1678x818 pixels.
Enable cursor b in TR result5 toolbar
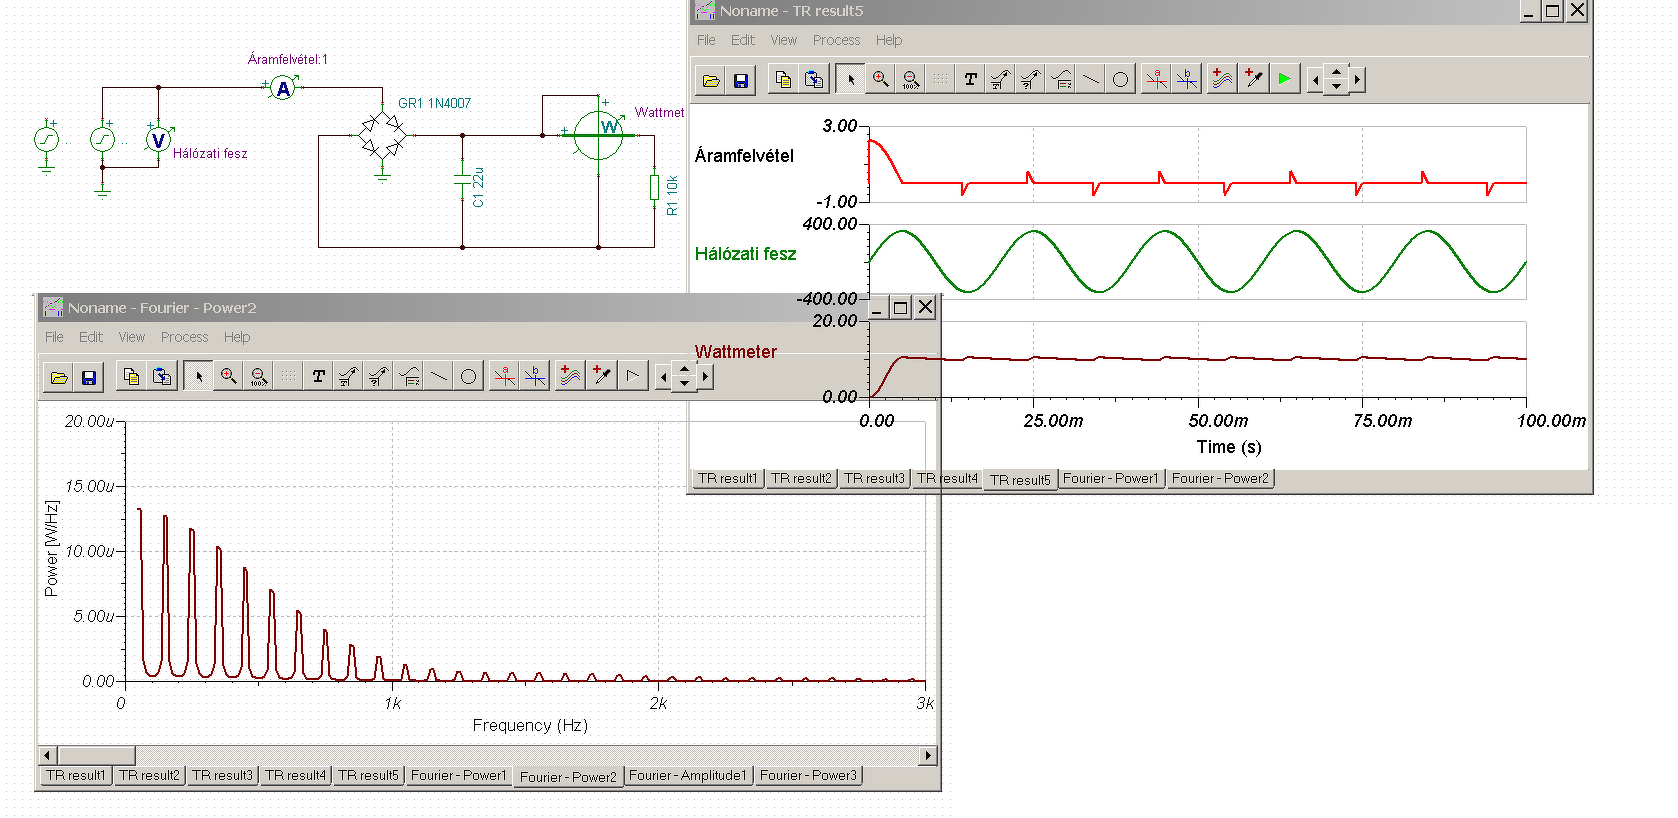pos(1187,79)
